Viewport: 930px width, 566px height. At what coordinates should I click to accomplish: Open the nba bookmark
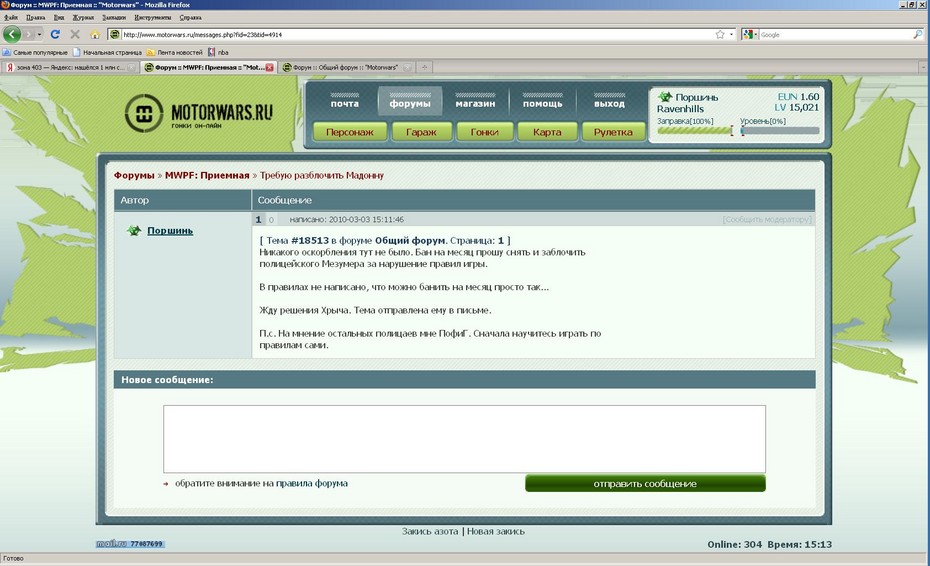(x=218, y=52)
